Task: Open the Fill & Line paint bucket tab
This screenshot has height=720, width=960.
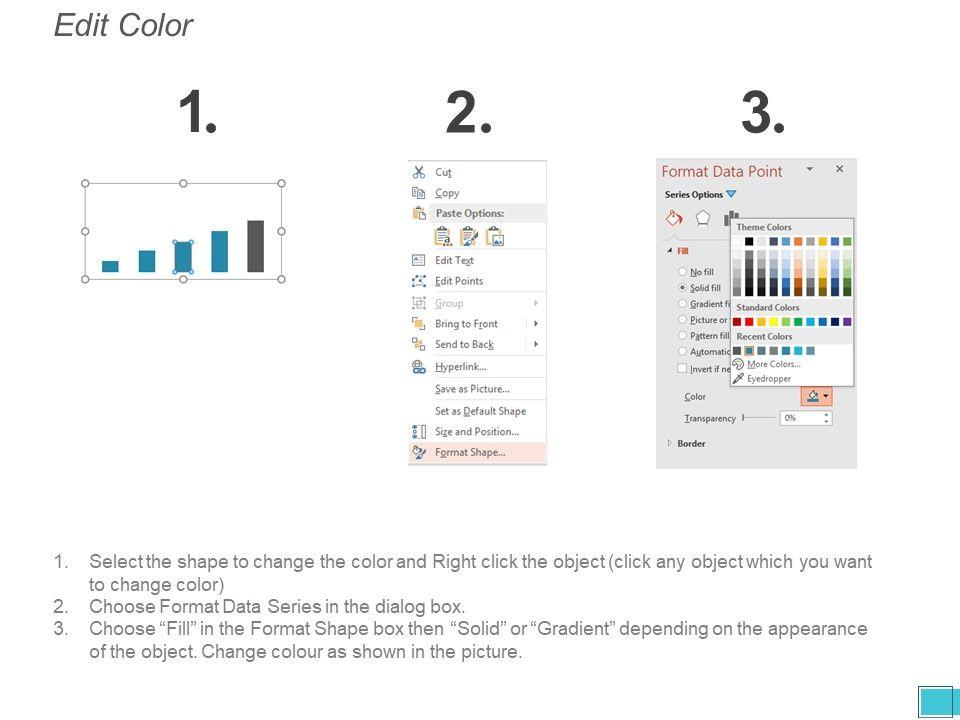Action: pyautogui.click(x=674, y=218)
